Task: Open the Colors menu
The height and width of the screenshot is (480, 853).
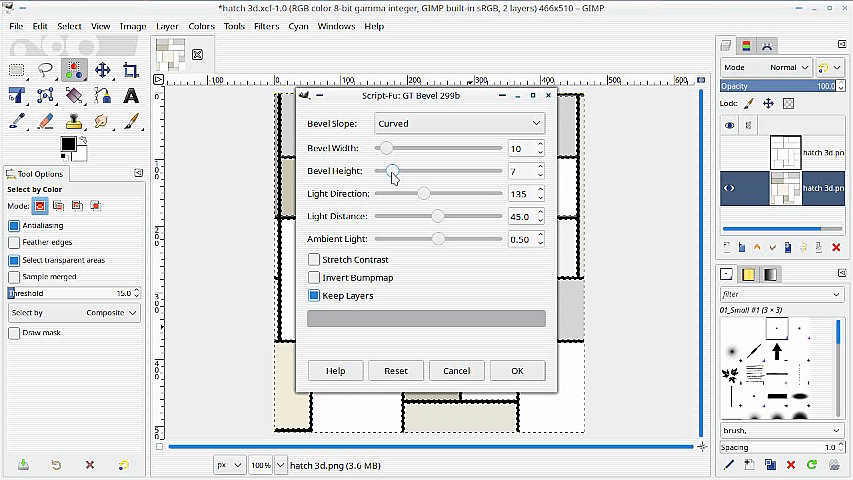Action: pos(201,26)
